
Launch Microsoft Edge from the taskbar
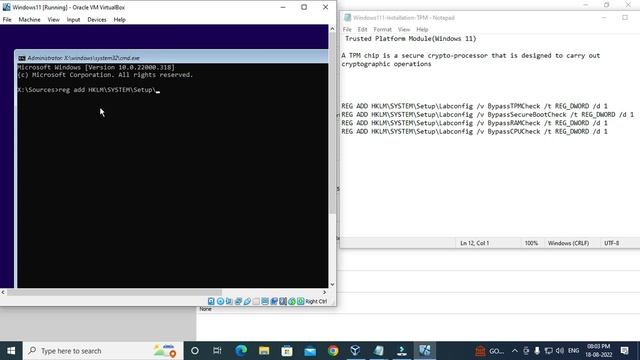(x=241, y=351)
